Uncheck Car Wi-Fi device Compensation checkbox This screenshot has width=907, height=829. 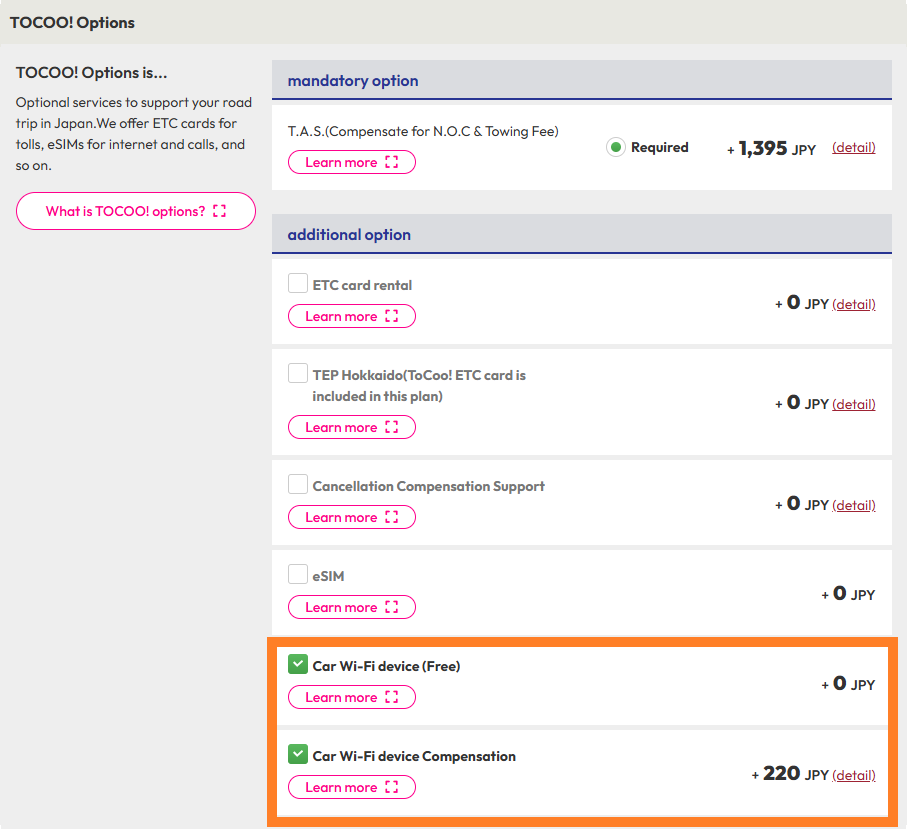298,754
